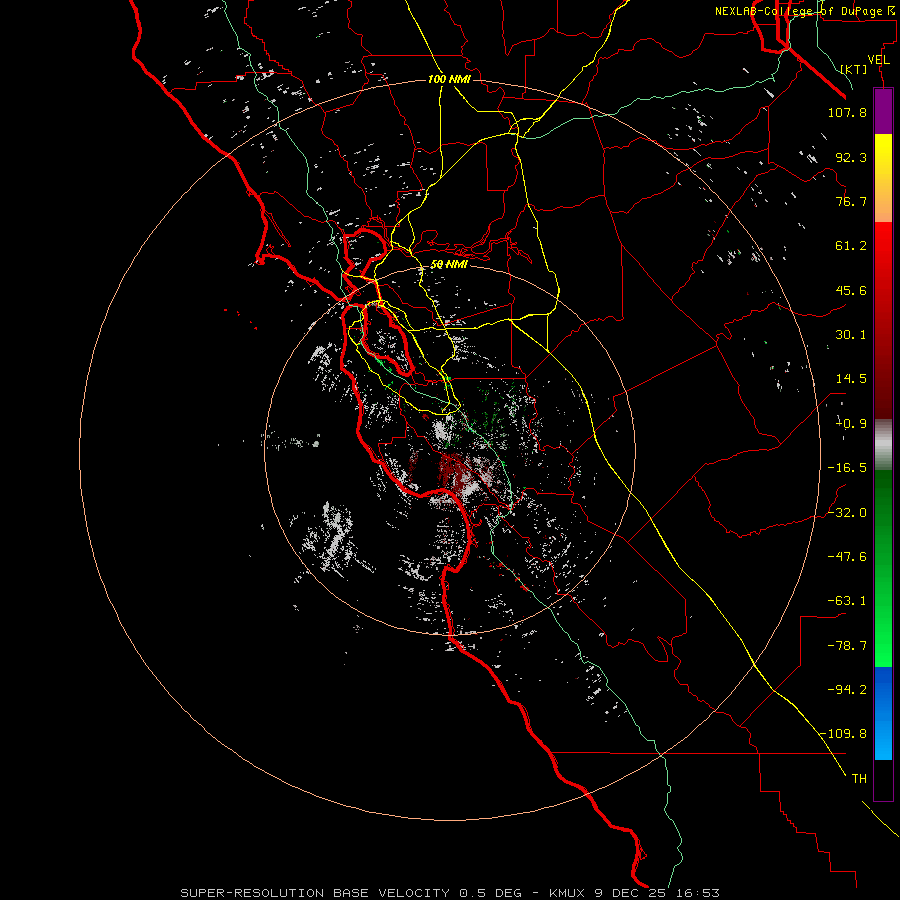Click the purple segment of the velocity color bar

click(x=883, y=112)
